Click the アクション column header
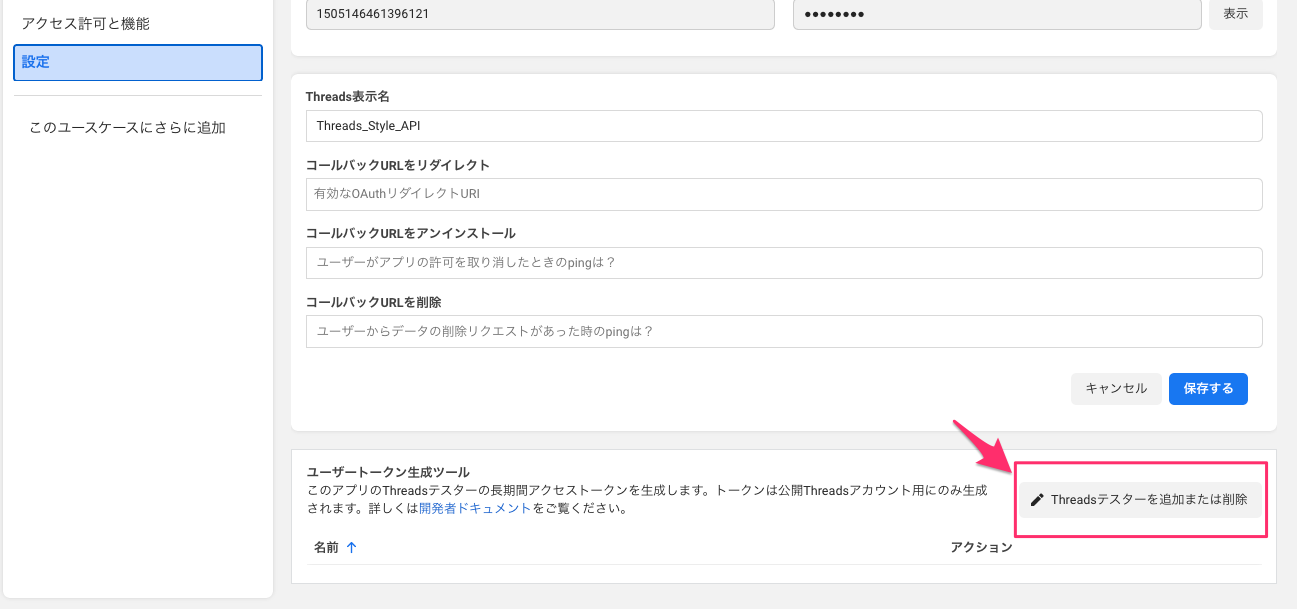This screenshot has height=609, width=1297. (981, 547)
